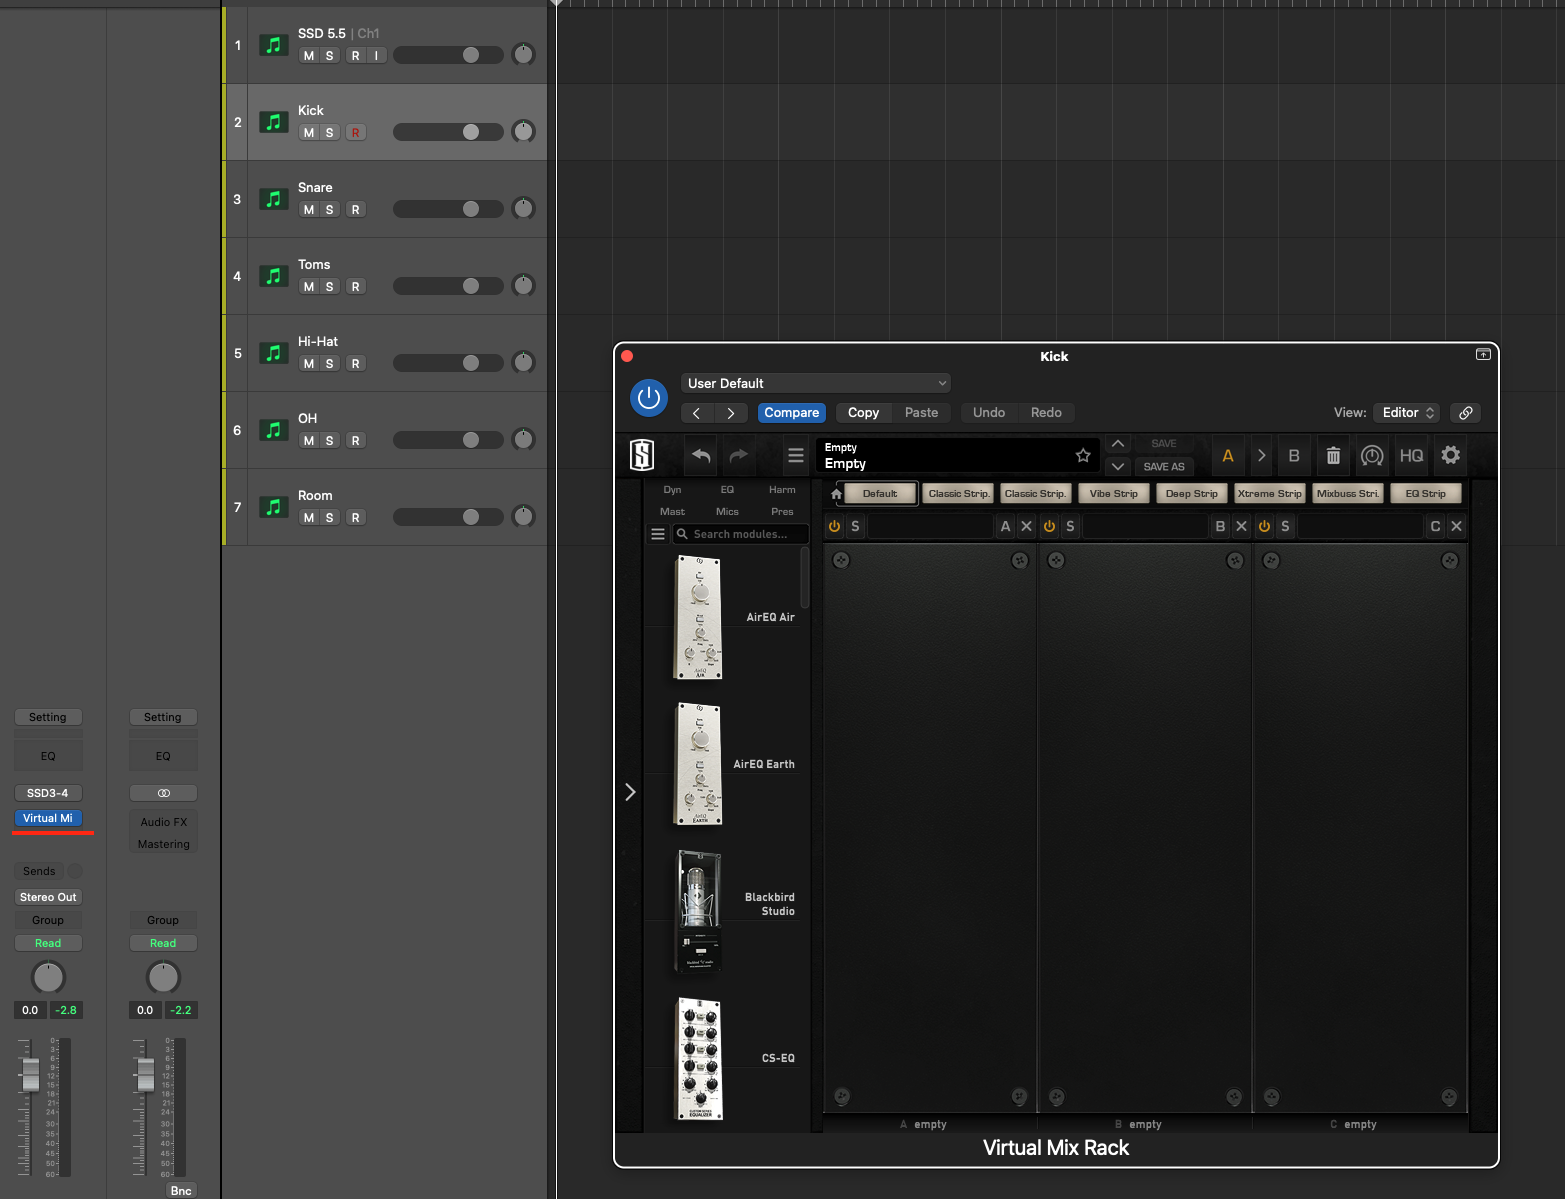Open the hamburger menu next to preset name
This screenshot has width=1565, height=1199.
(x=795, y=455)
